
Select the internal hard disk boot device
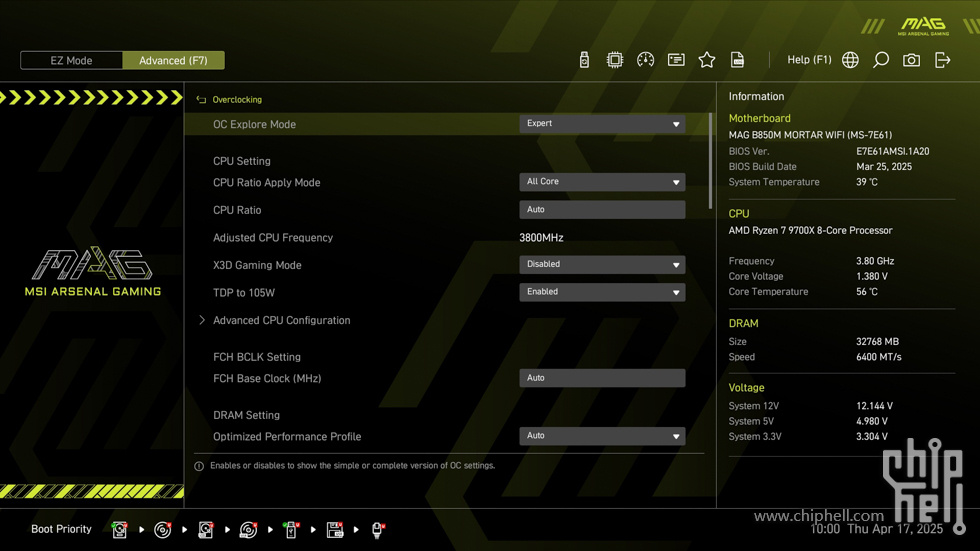(x=119, y=530)
